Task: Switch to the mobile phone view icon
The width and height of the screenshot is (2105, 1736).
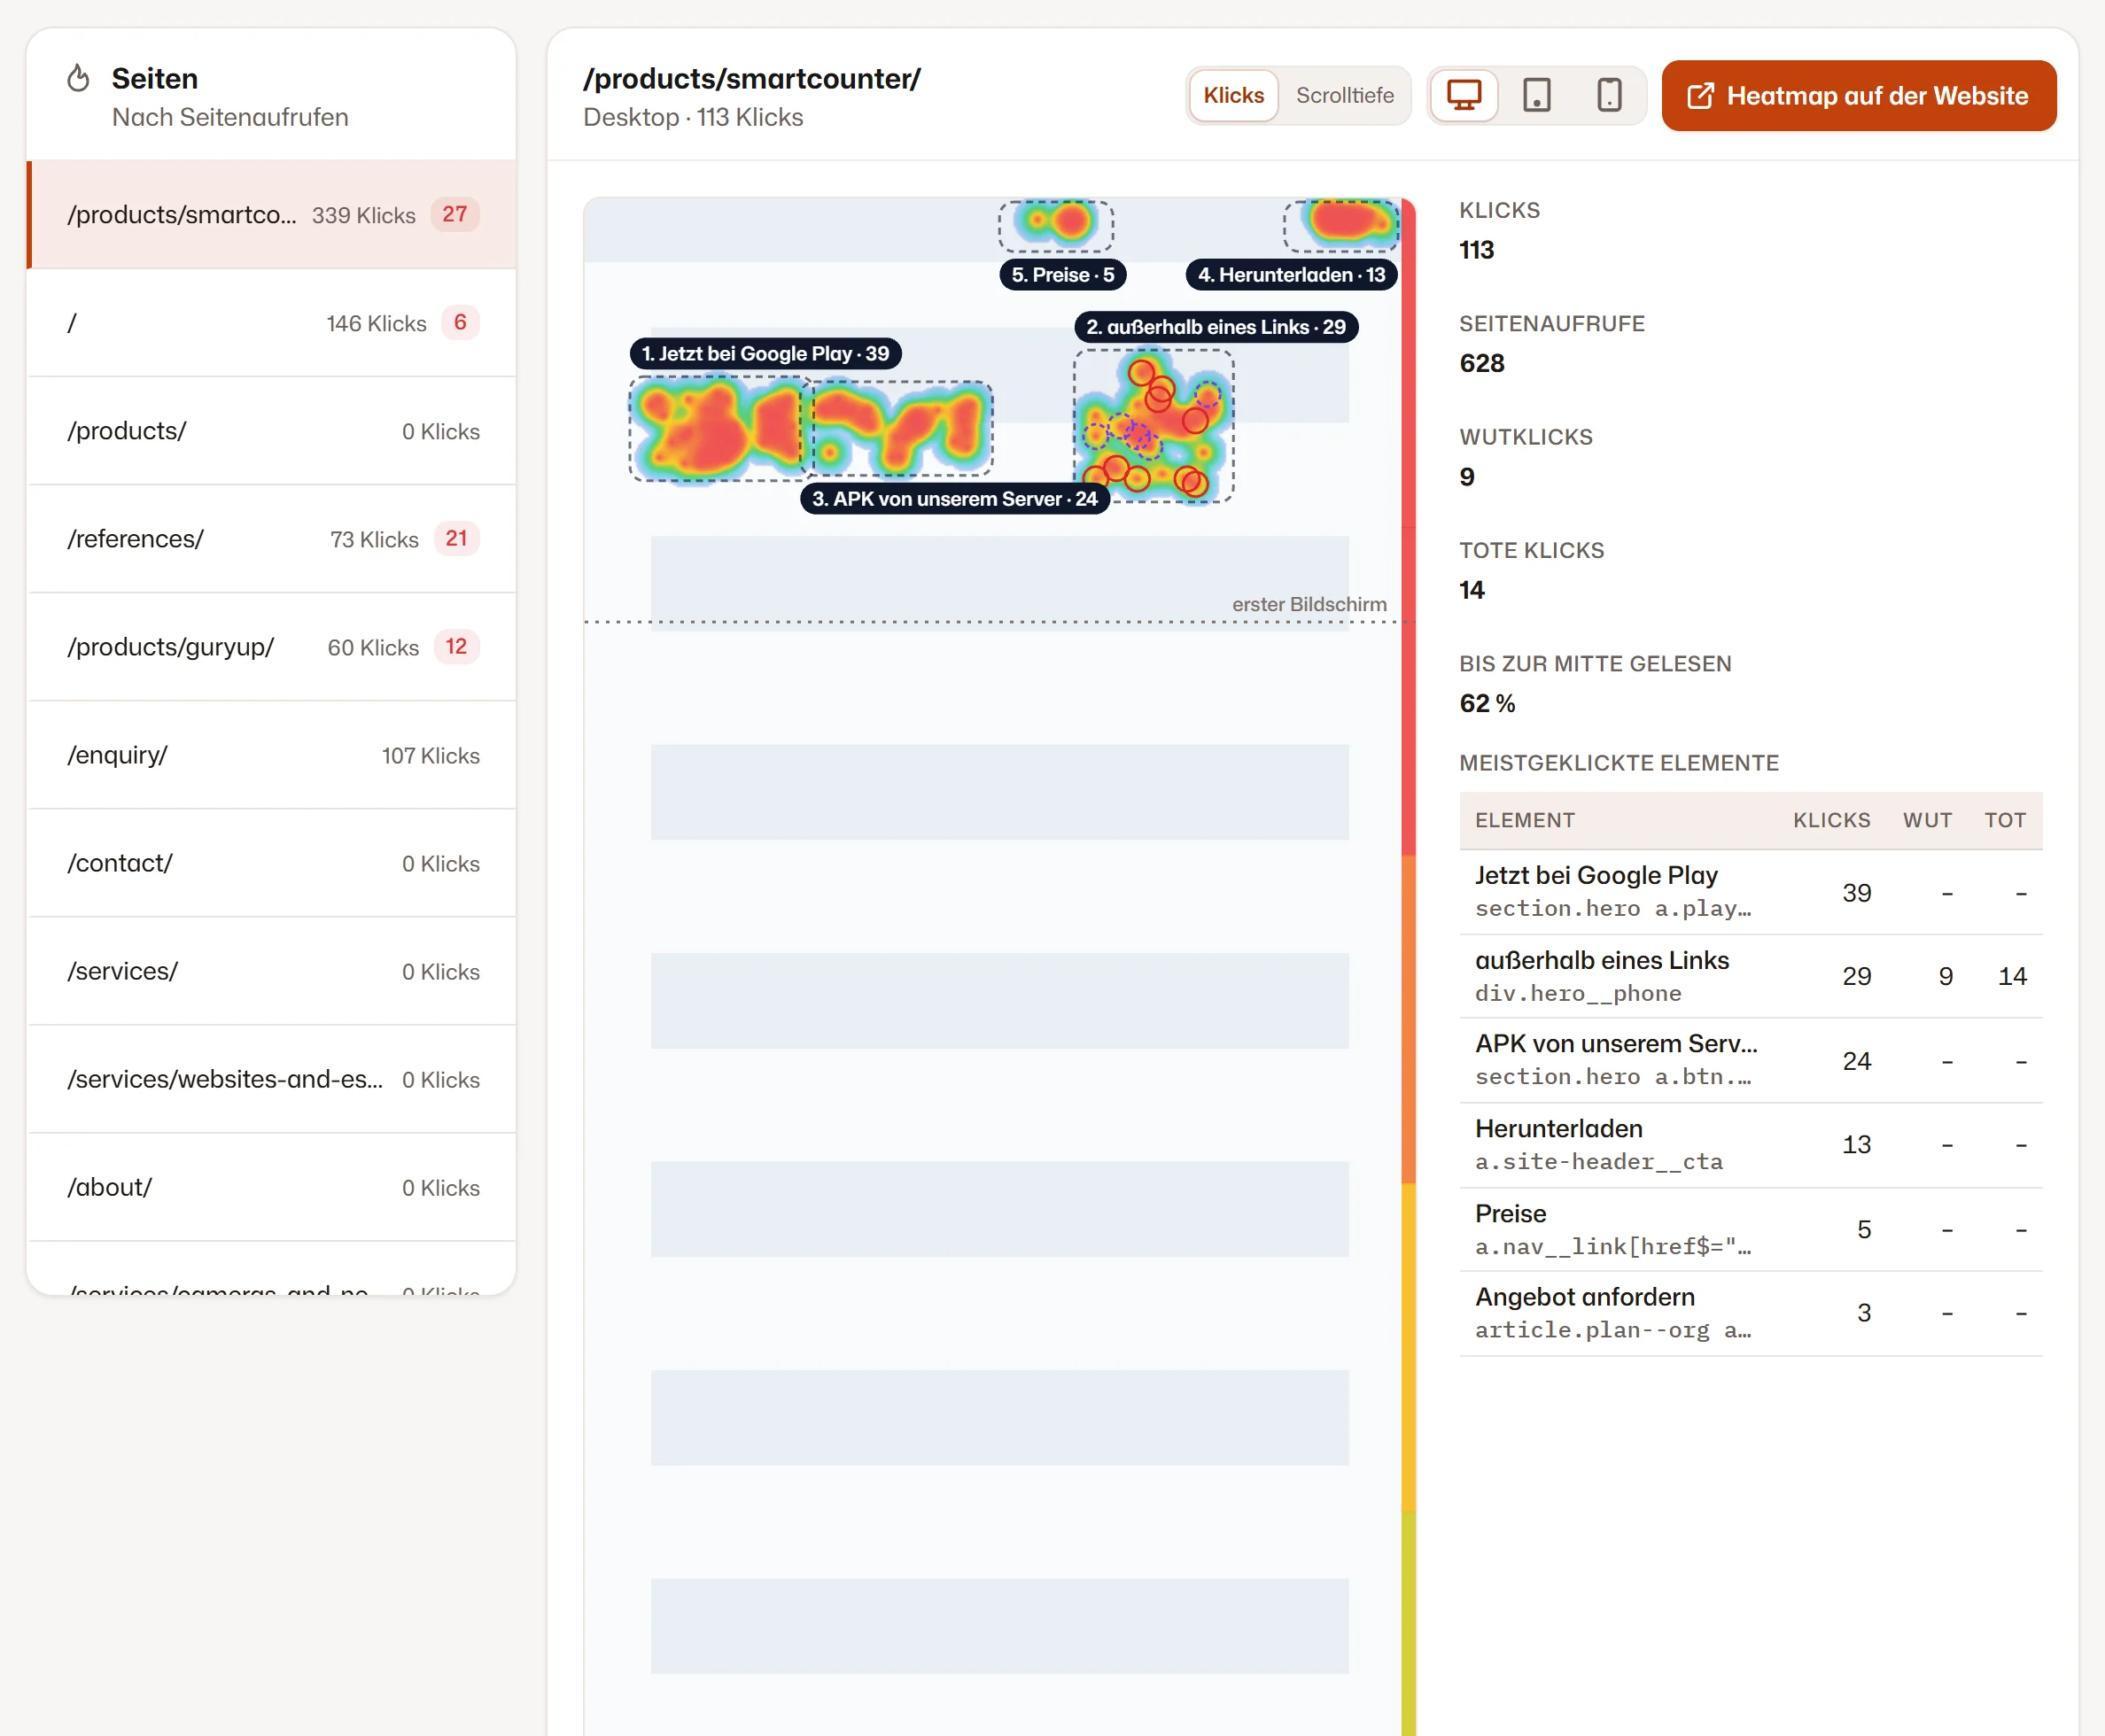Action: click(1609, 96)
